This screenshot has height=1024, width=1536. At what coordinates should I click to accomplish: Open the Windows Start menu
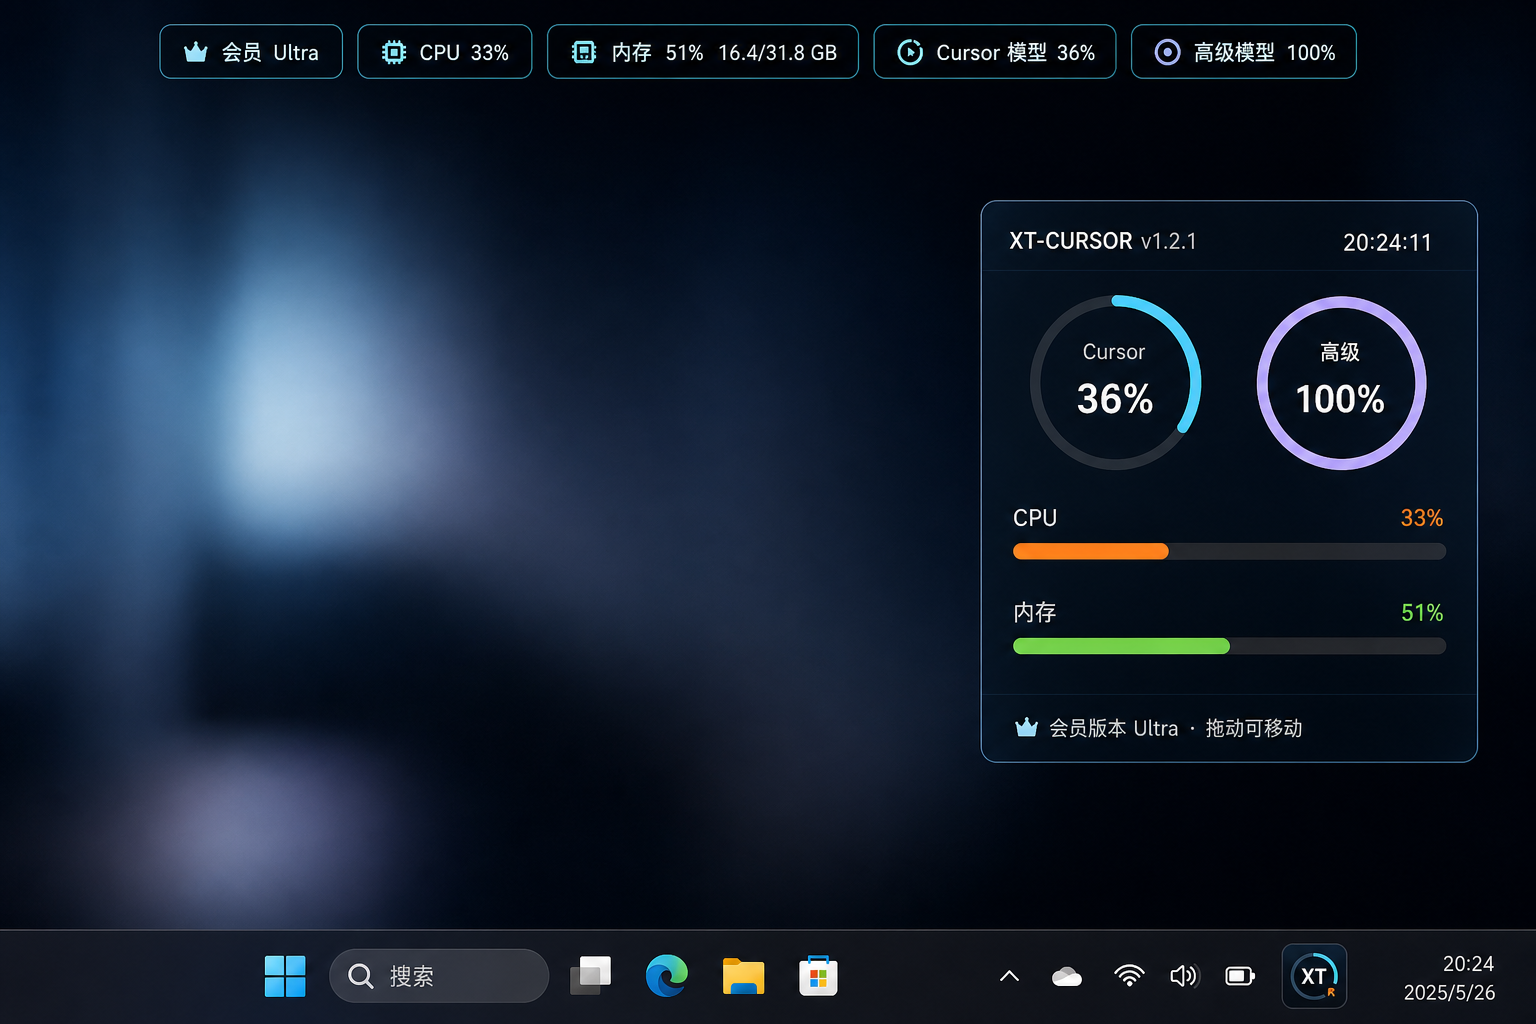[285, 976]
